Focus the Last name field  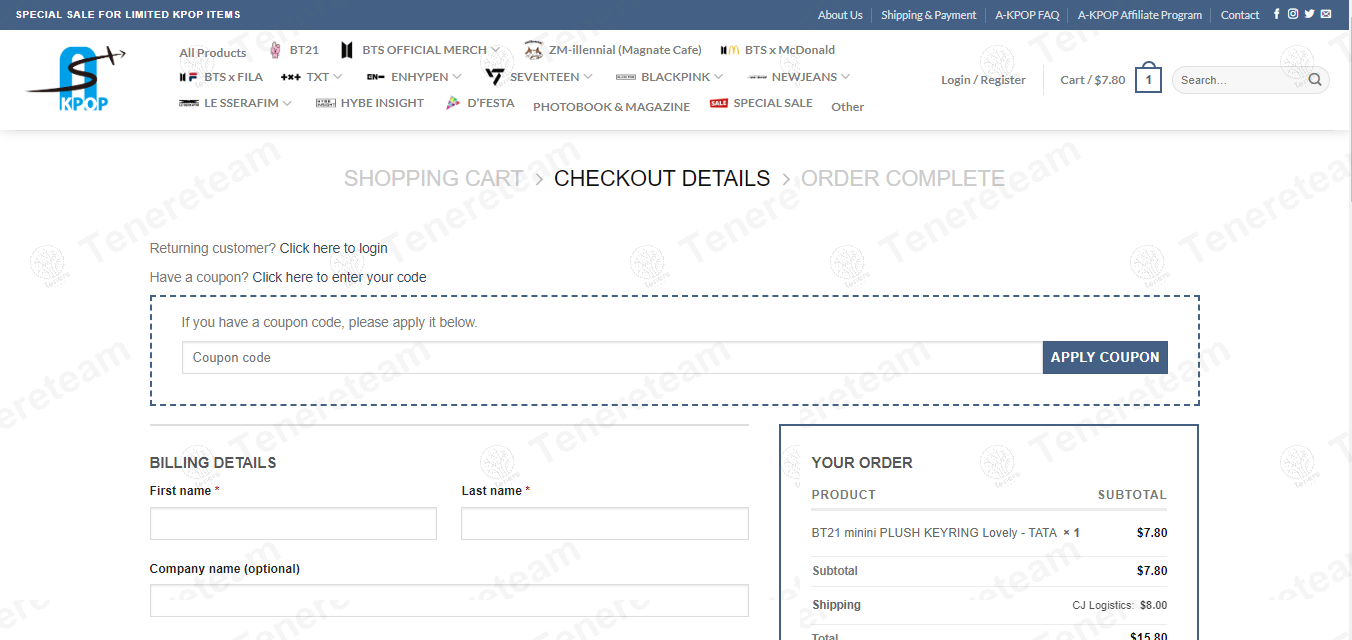click(605, 523)
